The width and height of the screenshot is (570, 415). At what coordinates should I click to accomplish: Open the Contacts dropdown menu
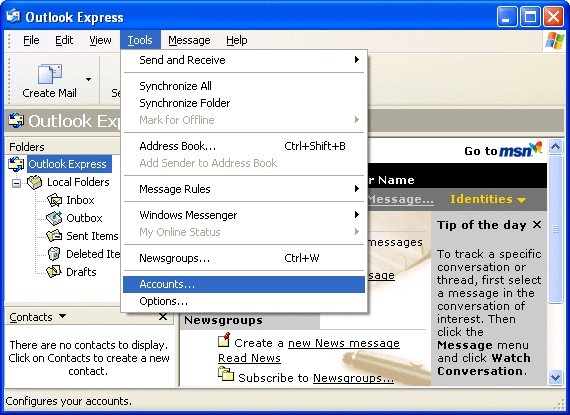click(x=63, y=316)
